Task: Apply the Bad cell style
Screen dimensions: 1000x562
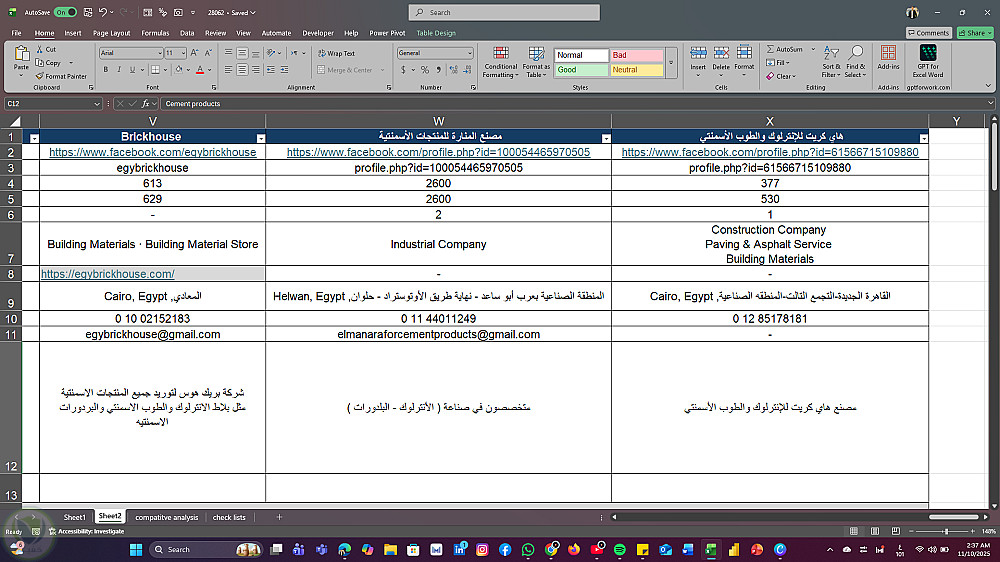Action: (636, 55)
